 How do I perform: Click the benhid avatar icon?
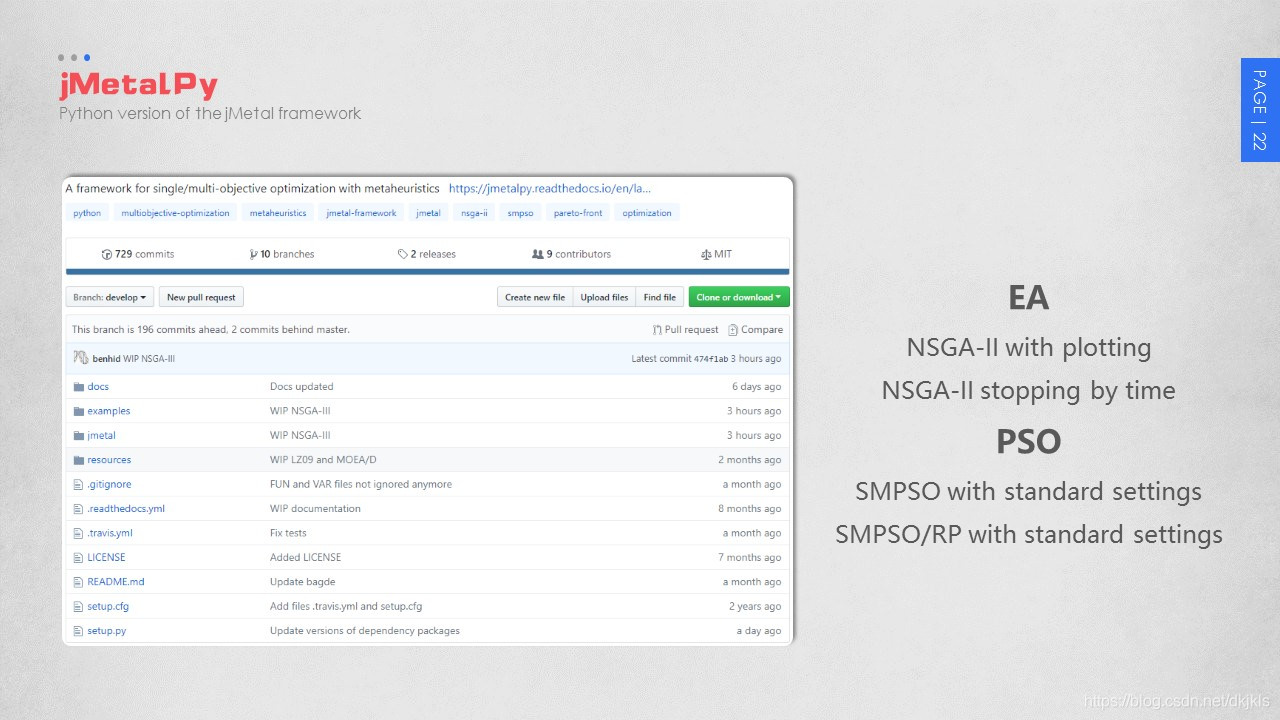81,358
